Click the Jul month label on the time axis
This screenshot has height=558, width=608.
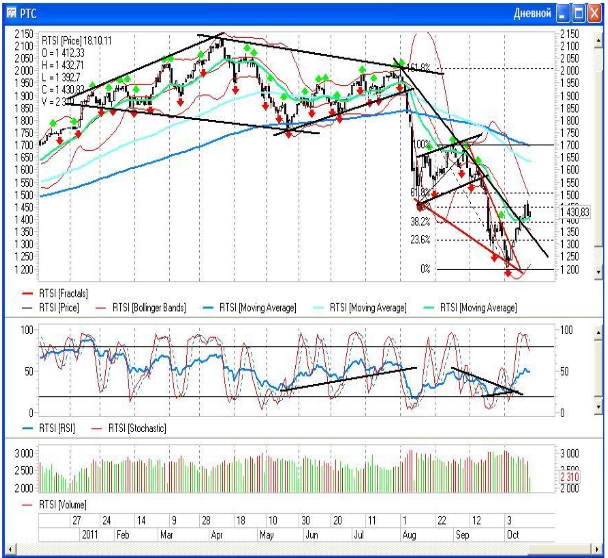(358, 535)
